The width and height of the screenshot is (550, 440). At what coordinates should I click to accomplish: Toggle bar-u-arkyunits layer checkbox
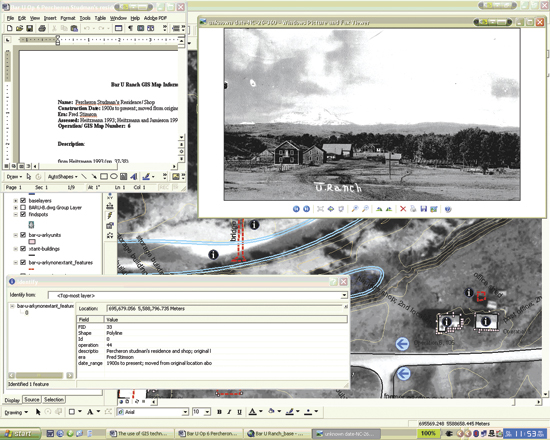click(23, 235)
